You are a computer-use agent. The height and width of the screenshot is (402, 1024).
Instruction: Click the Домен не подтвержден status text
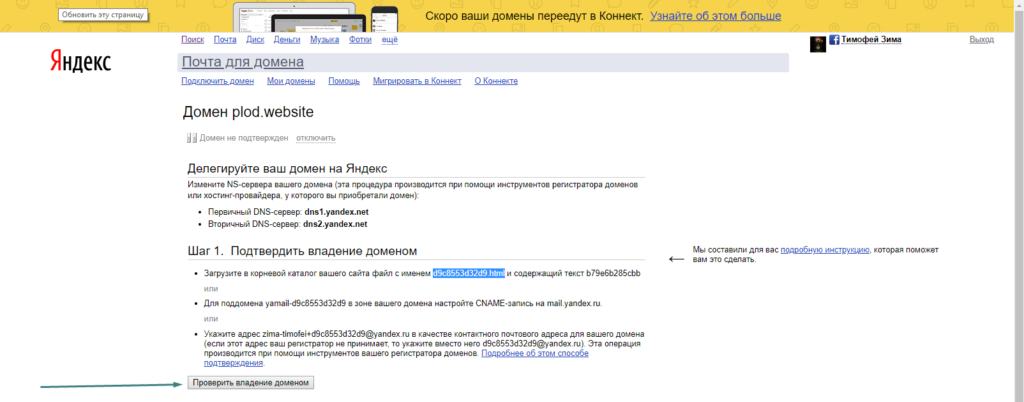244,138
